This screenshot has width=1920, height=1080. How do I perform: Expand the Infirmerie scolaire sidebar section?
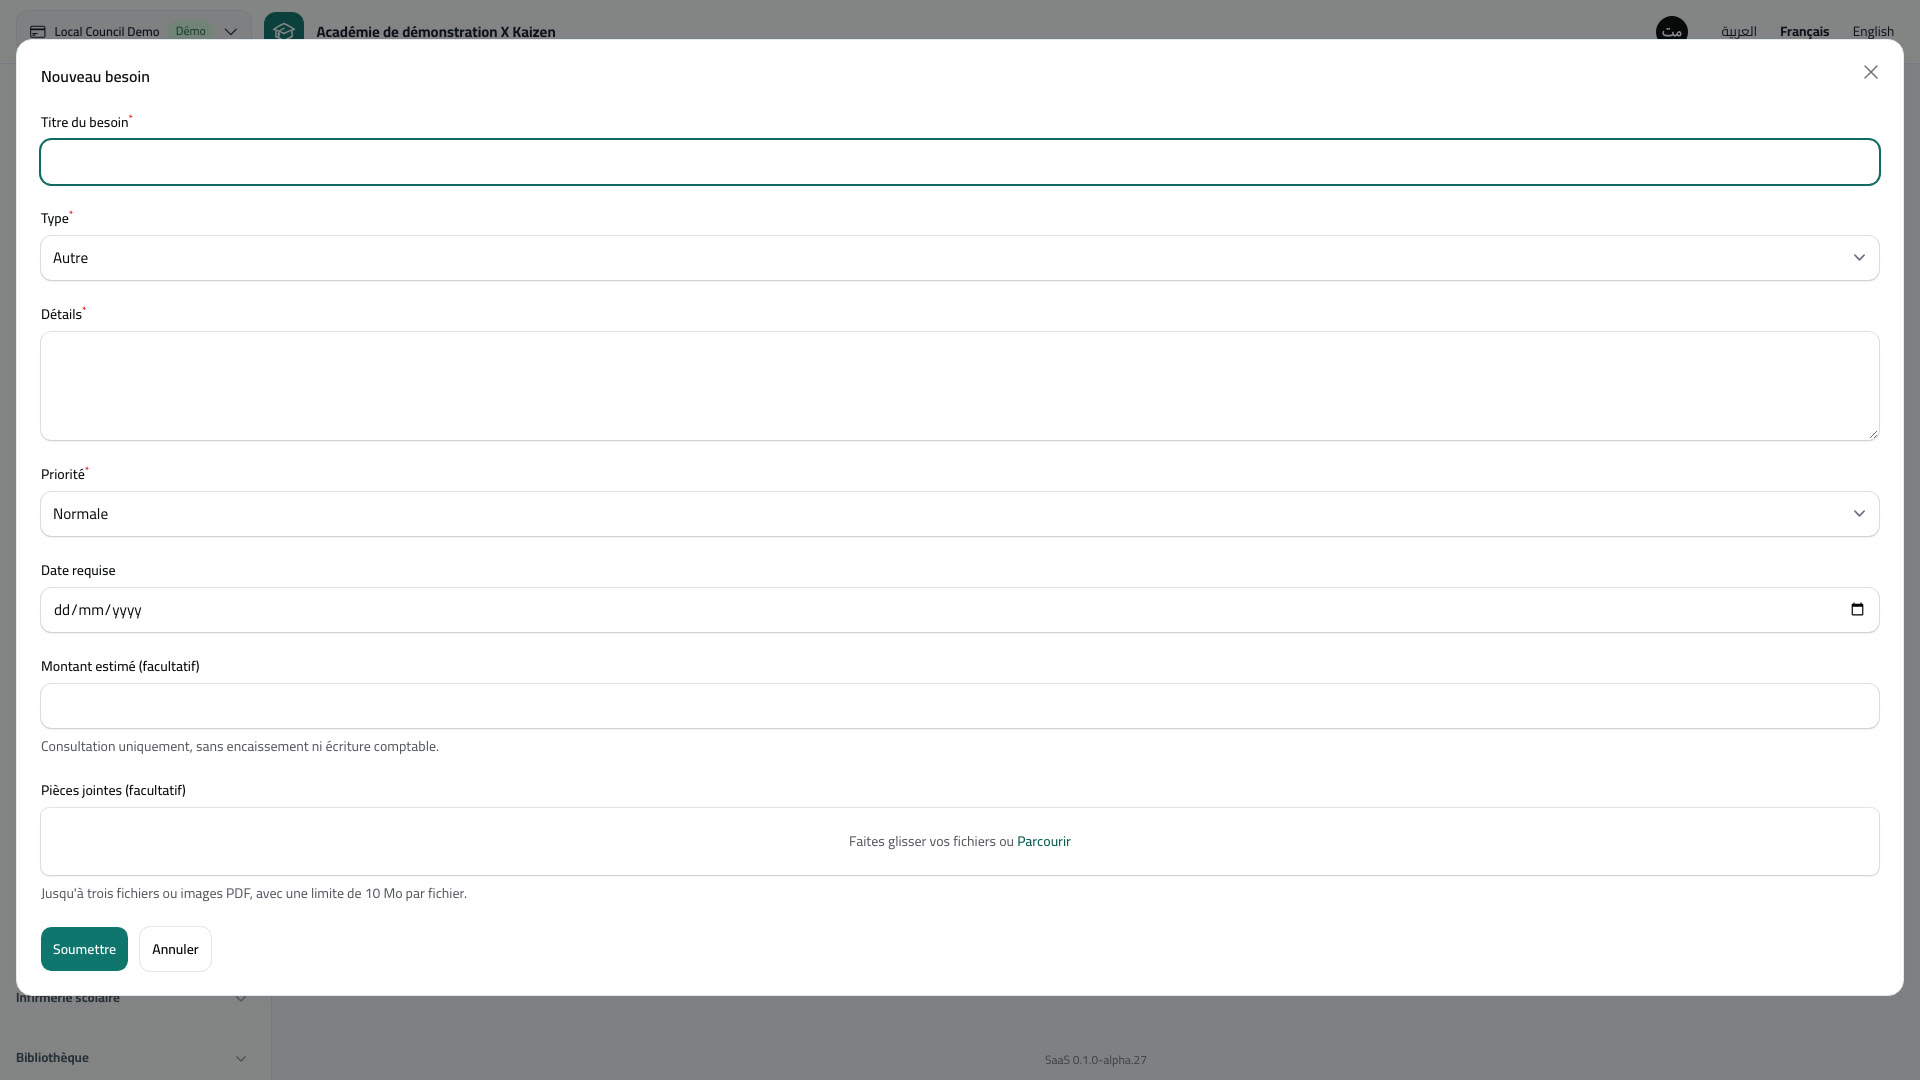131,998
